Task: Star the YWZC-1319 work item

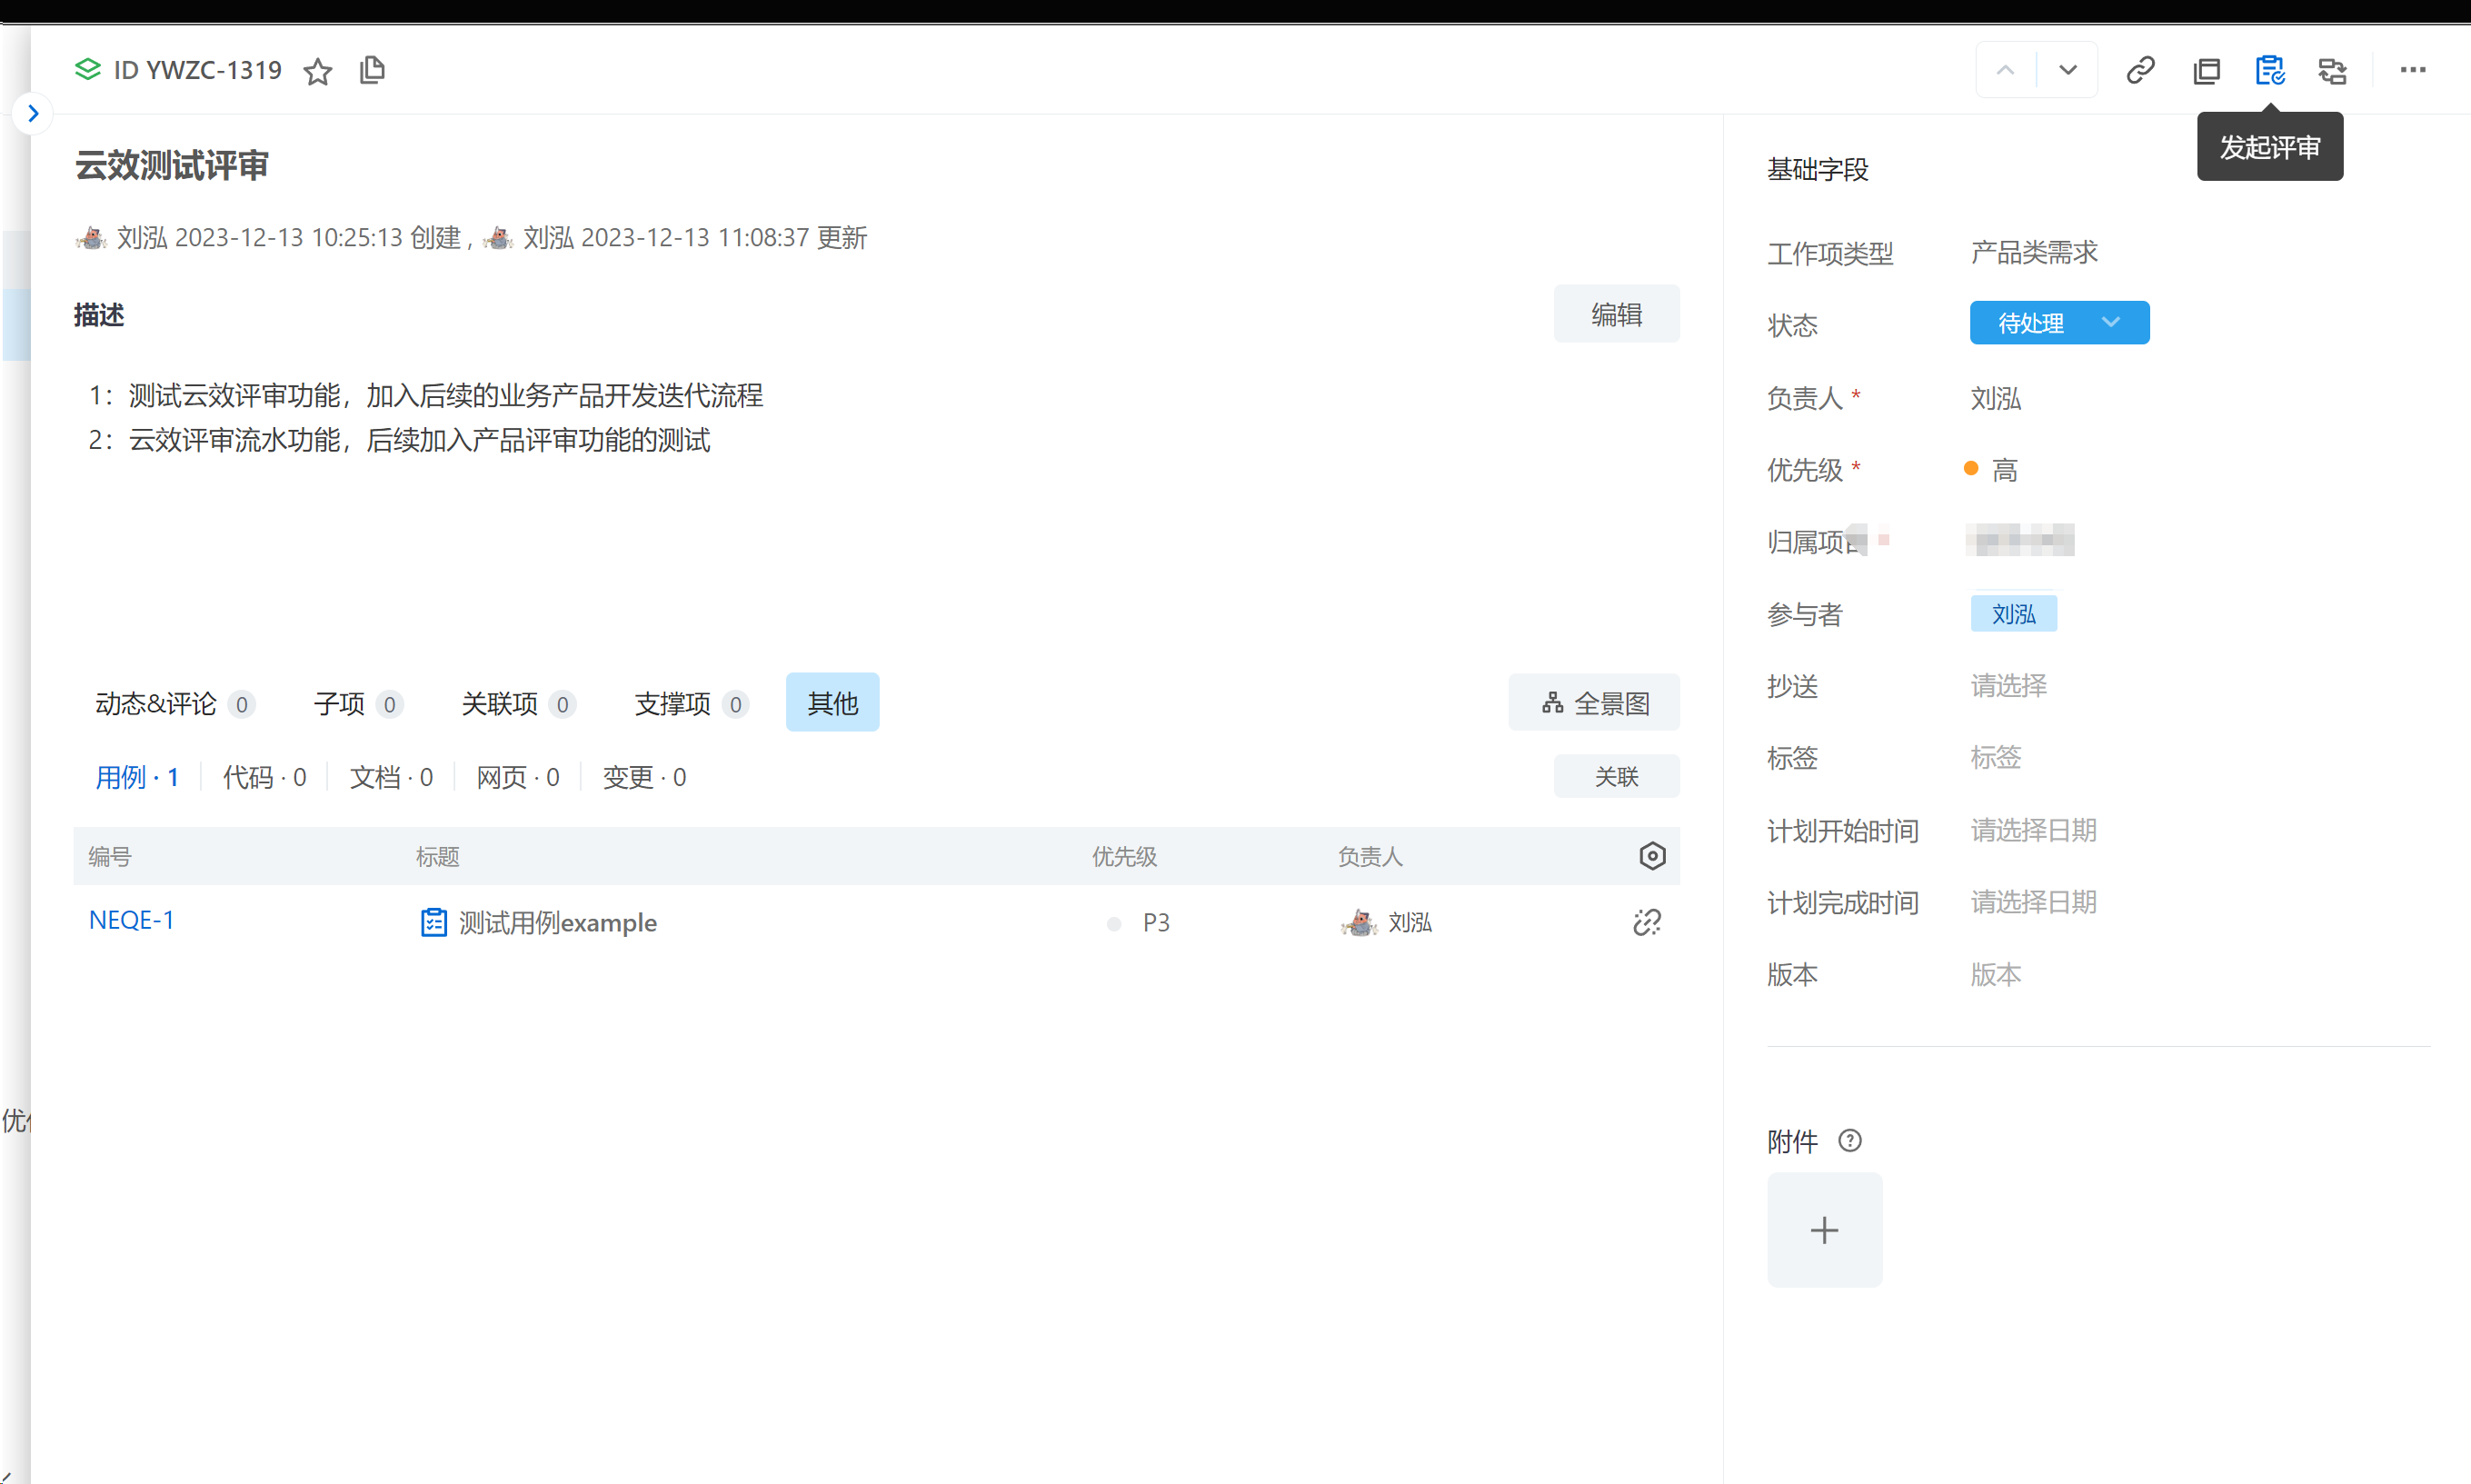Action: 318,71
